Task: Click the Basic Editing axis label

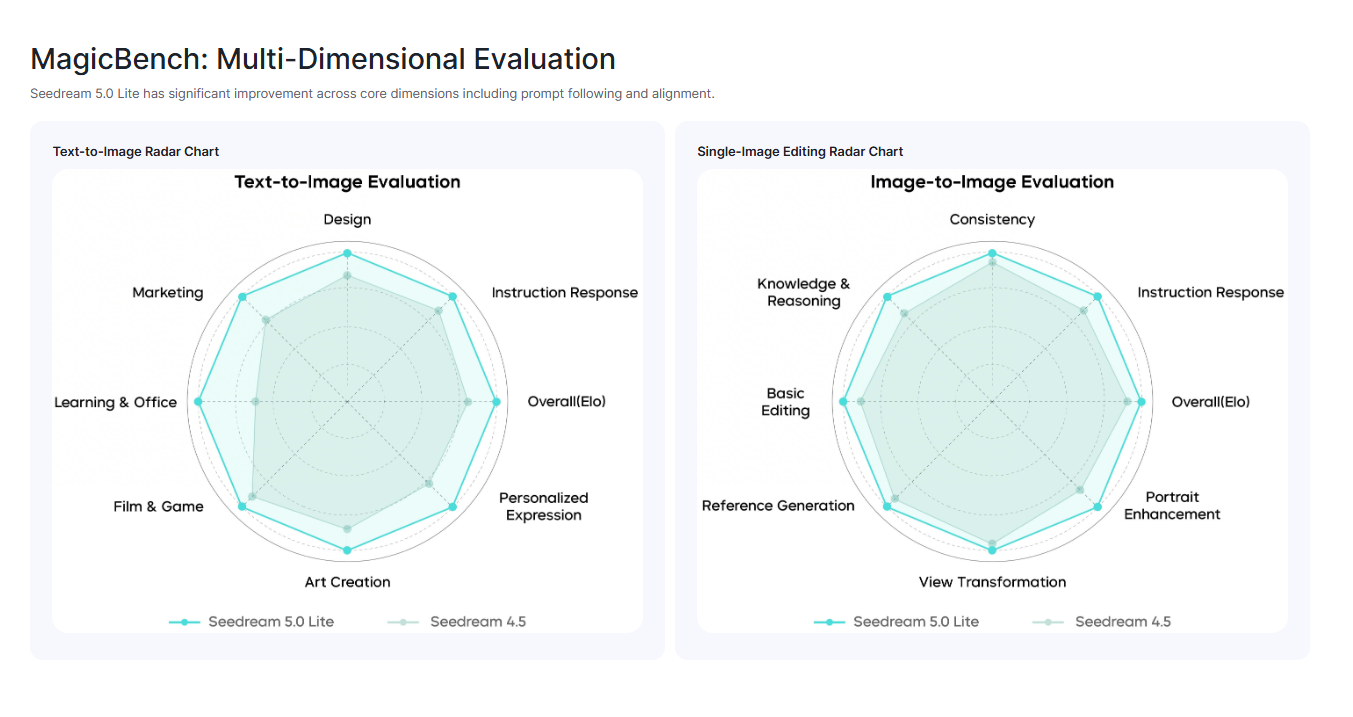Action: (785, 402)
